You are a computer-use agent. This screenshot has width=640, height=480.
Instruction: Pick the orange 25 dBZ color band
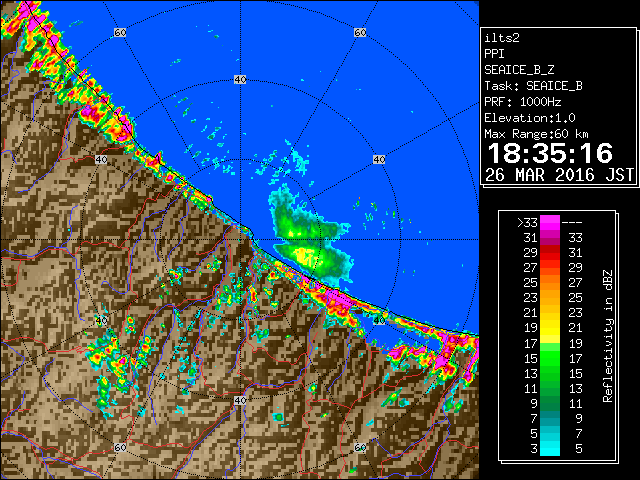click(x=550, y=282)
